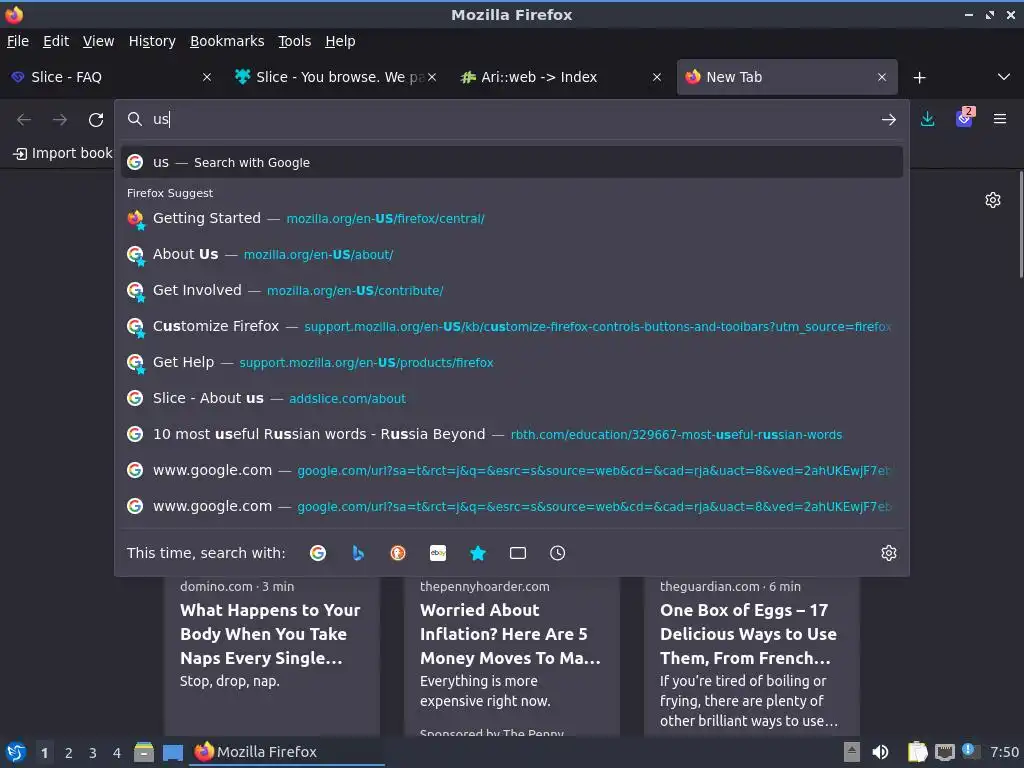The height and width of the screenshot is (768, 1024).
Task: Open the domino.com naps article card
Action: [272, 656]
